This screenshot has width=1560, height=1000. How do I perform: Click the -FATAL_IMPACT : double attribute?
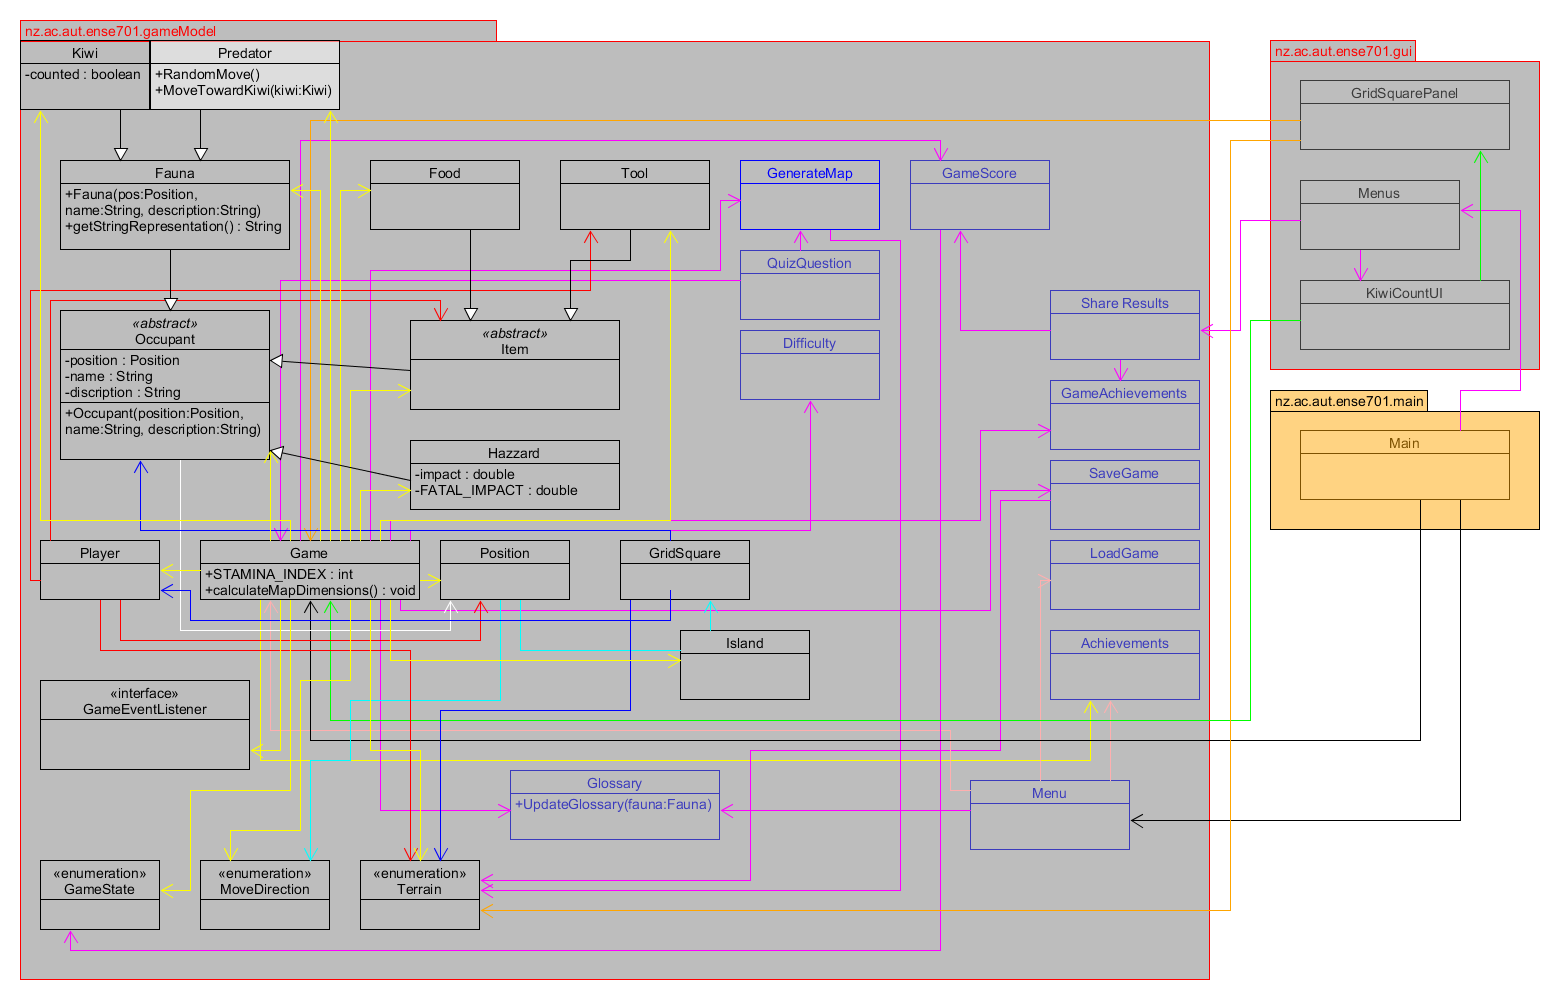coord(496,490)
